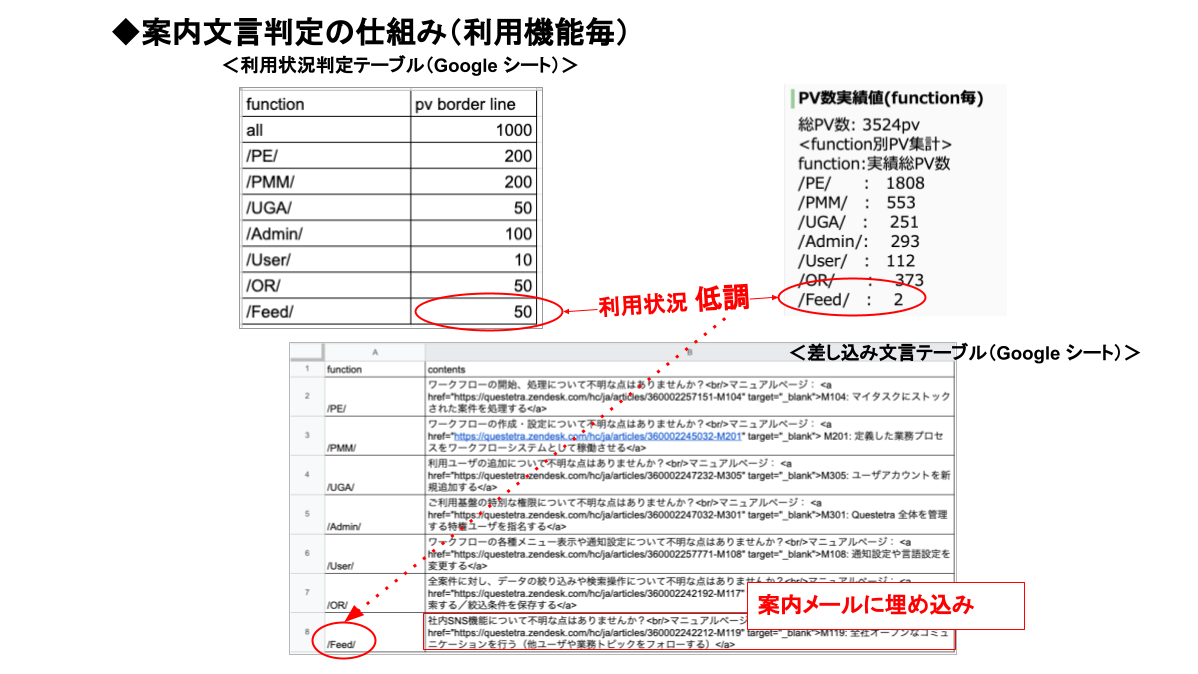Screen dimensions: 1198x674
Task: Click the blue questetra.zendesk.com M201 hyperlink
Action: click(x=596, y=436)
